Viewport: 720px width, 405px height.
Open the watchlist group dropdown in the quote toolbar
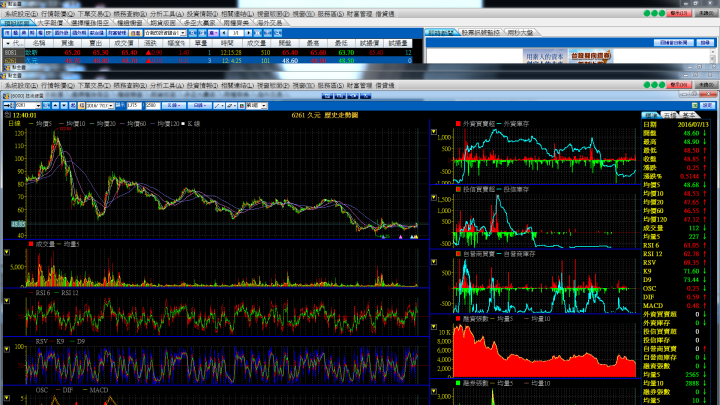(183, 33)
